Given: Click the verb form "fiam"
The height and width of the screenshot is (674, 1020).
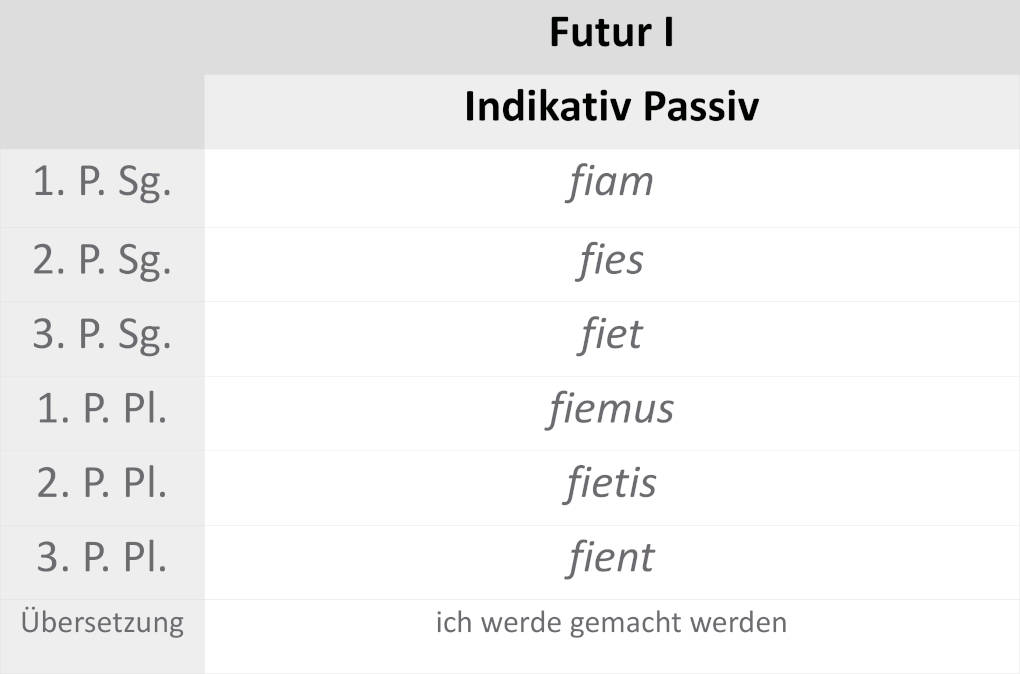Looking at the screenshot, I should click(x=610, y=184).
